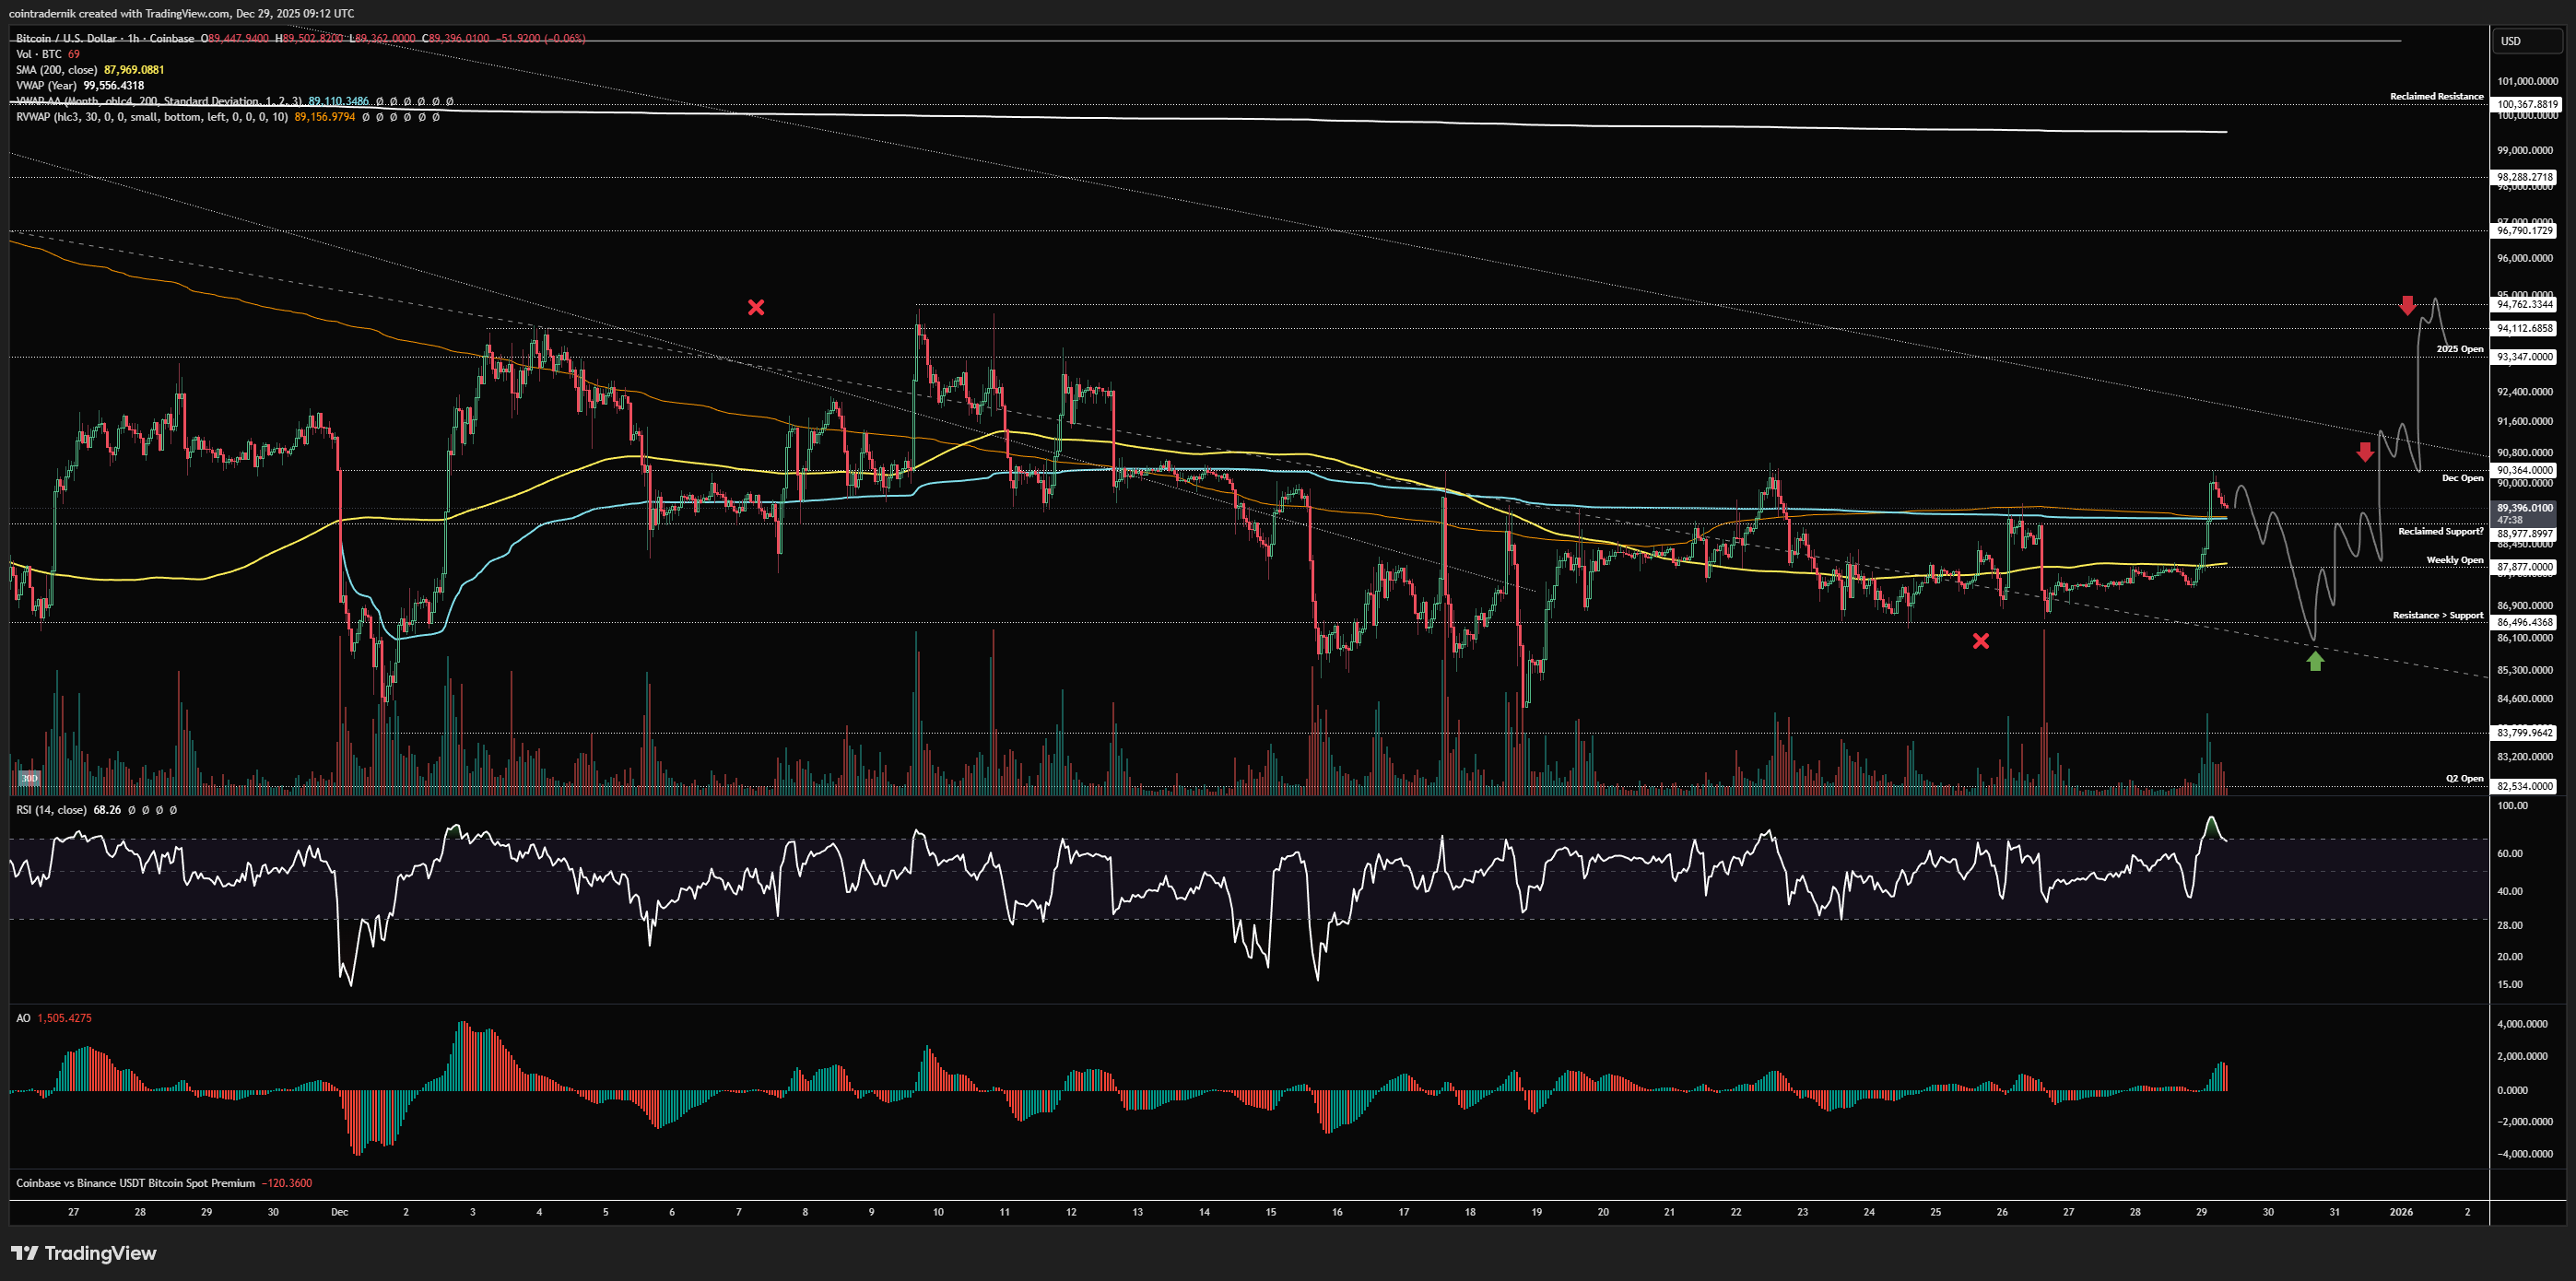Click the AO indicator label
The width and height of the screenshot is (2576, 1281).
click(x=23, y=1018)
